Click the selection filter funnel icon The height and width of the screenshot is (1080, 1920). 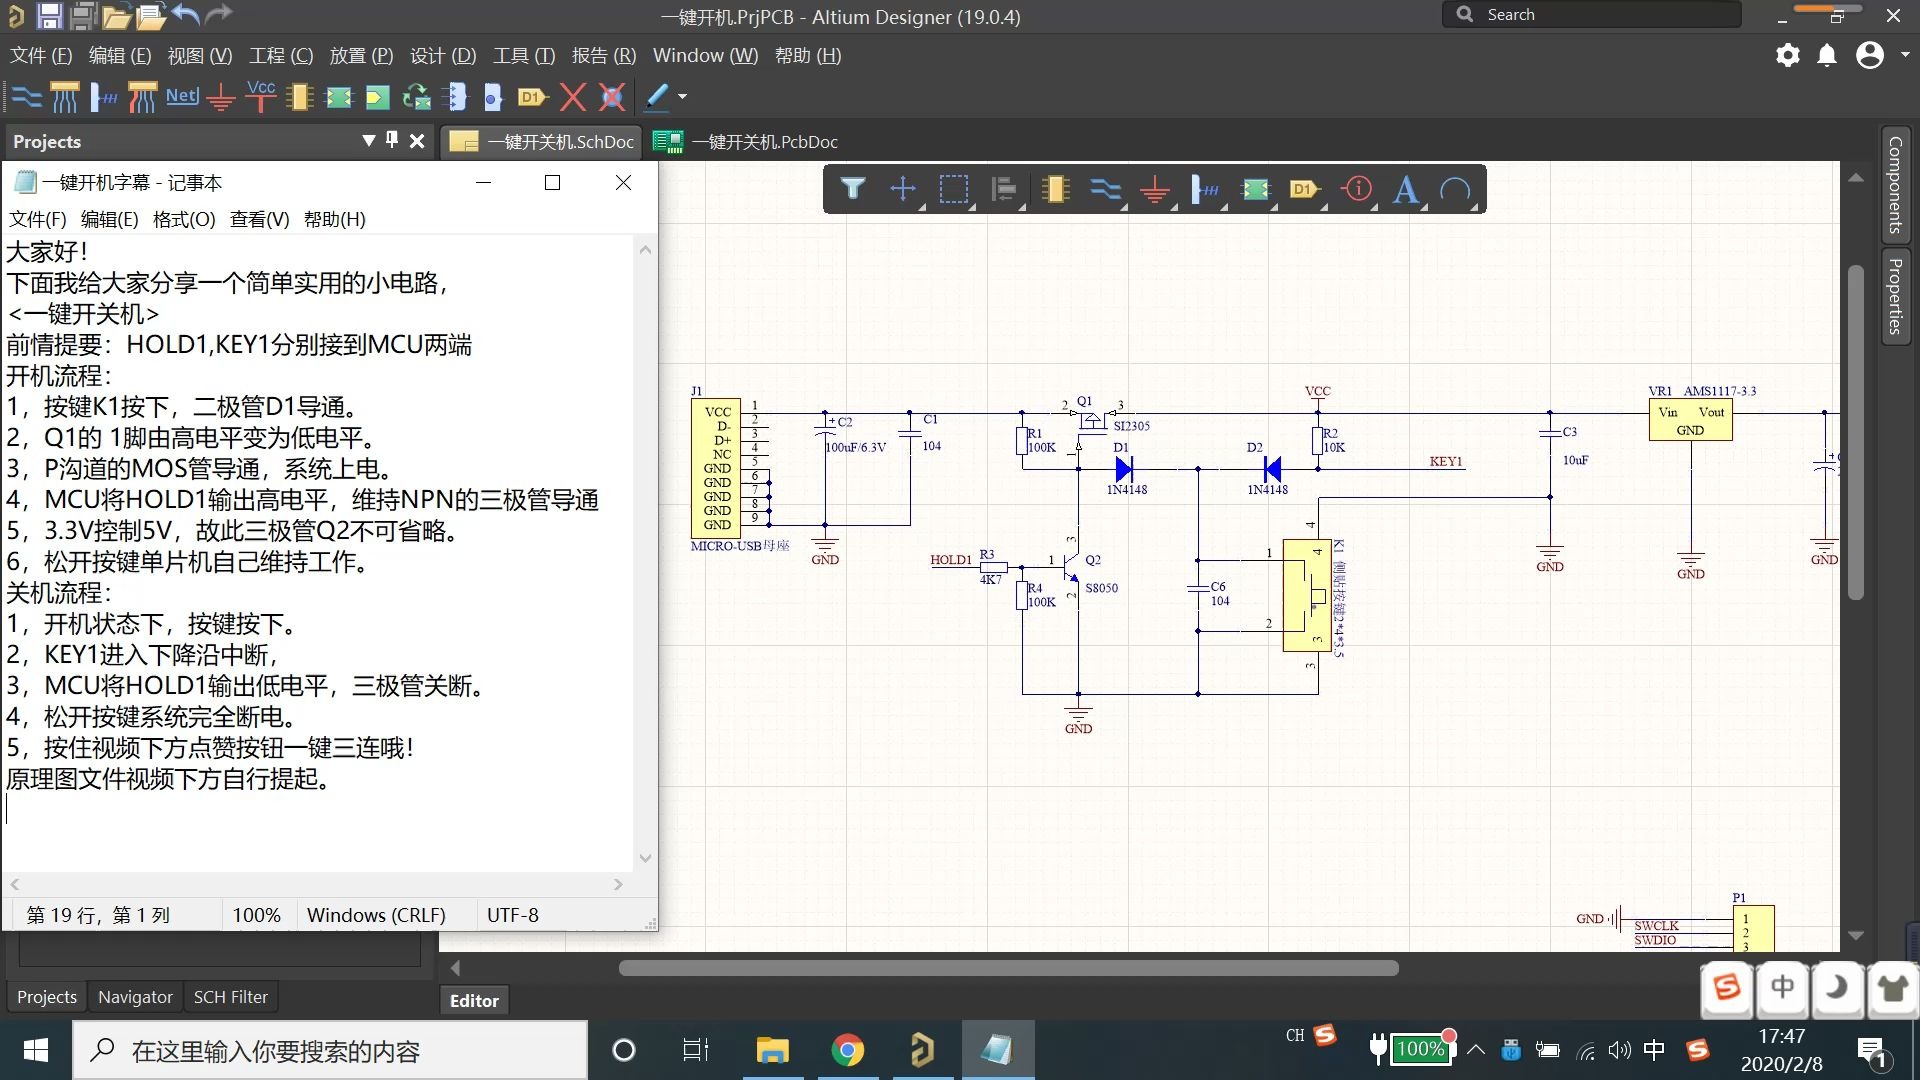[852, 188]
